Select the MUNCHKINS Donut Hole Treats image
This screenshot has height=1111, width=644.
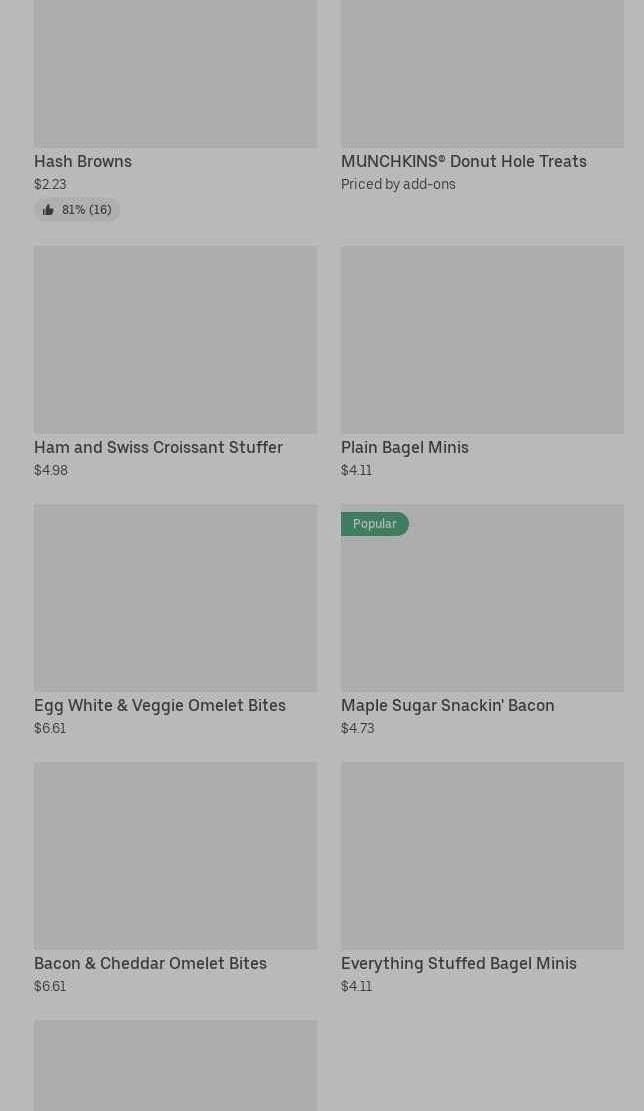coord(482,74)
